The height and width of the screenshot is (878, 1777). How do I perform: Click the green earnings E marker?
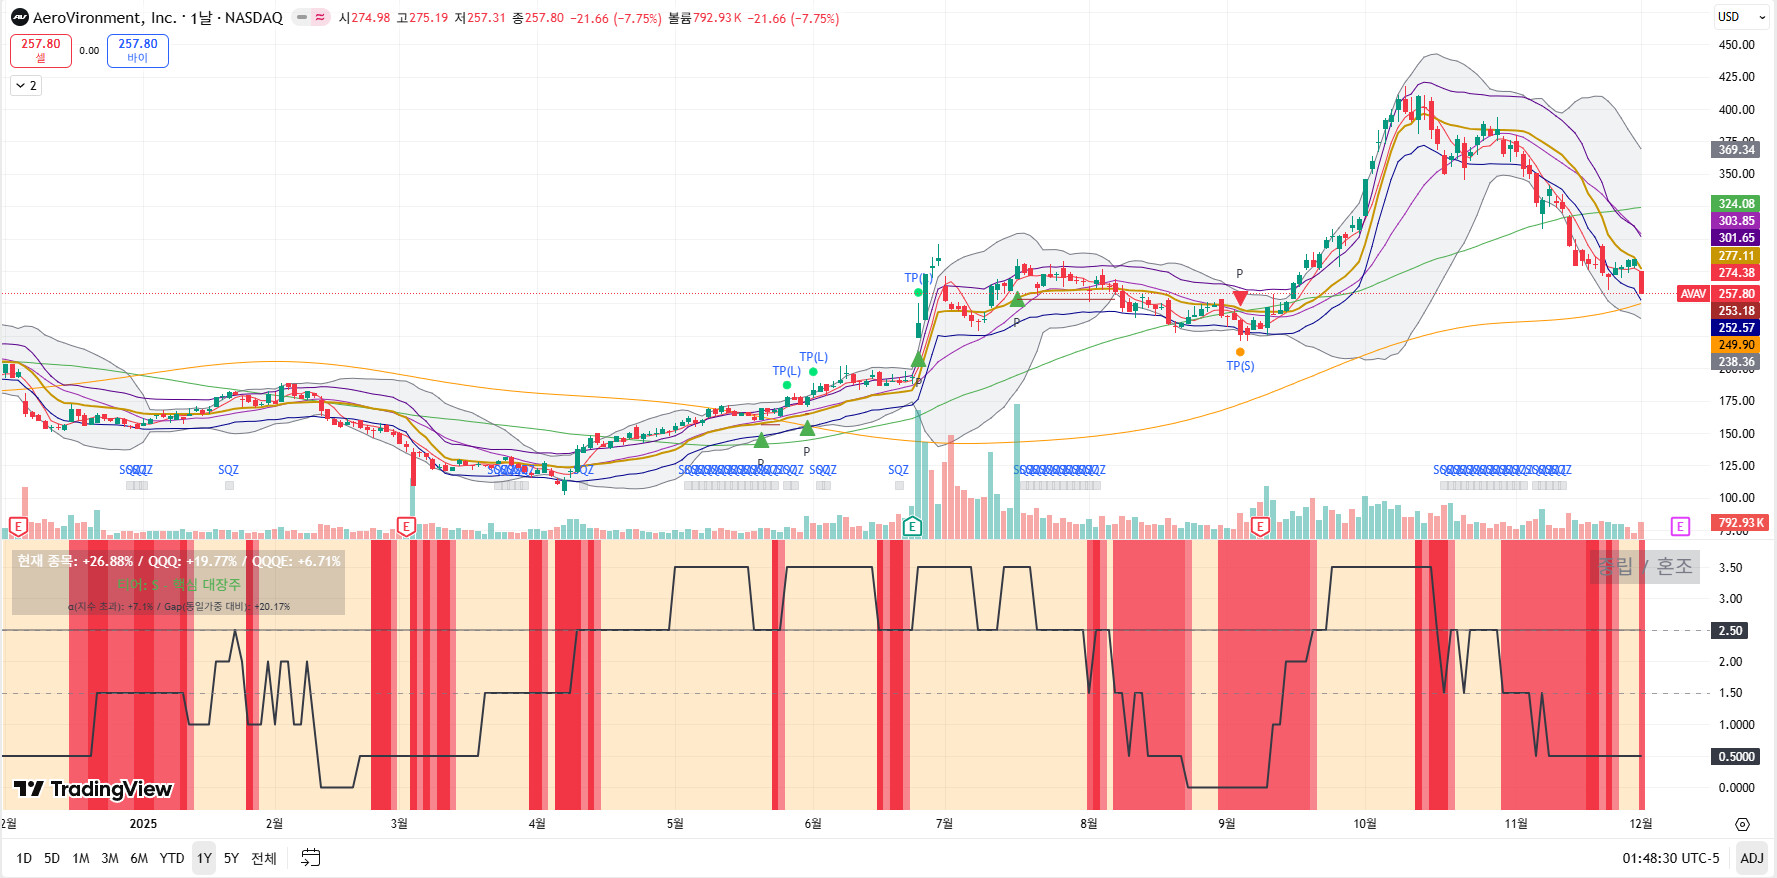pos(912,526)
